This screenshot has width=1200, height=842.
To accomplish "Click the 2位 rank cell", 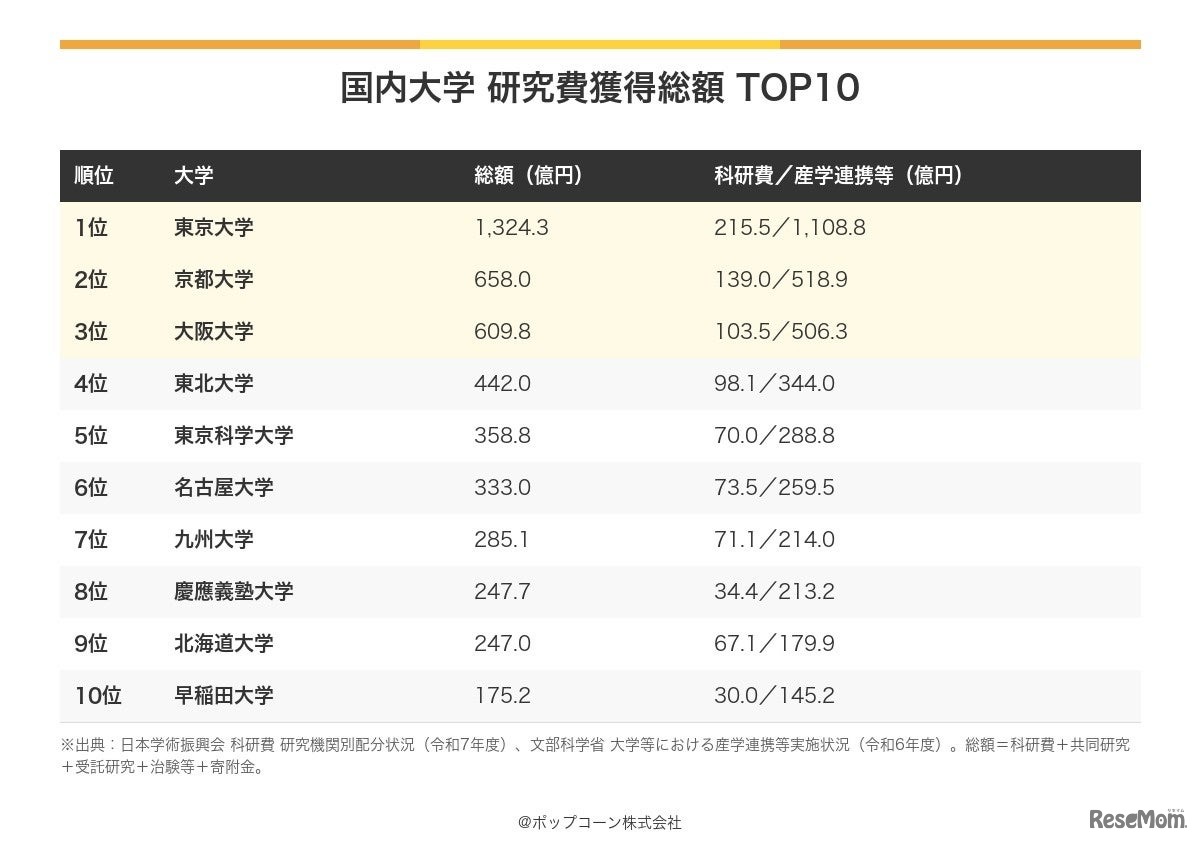I will (x=91, y=280).
